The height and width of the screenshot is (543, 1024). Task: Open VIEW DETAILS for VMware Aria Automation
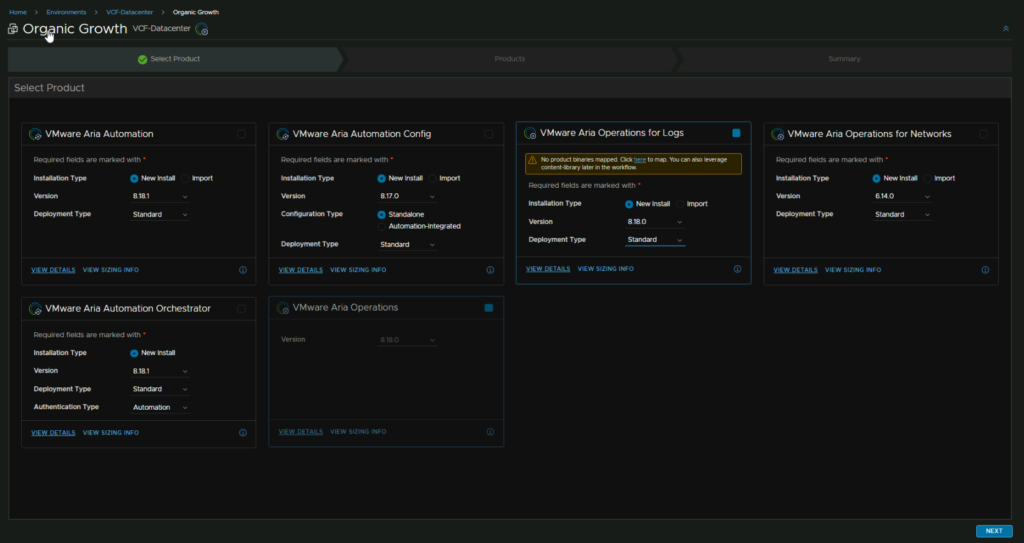53,270
